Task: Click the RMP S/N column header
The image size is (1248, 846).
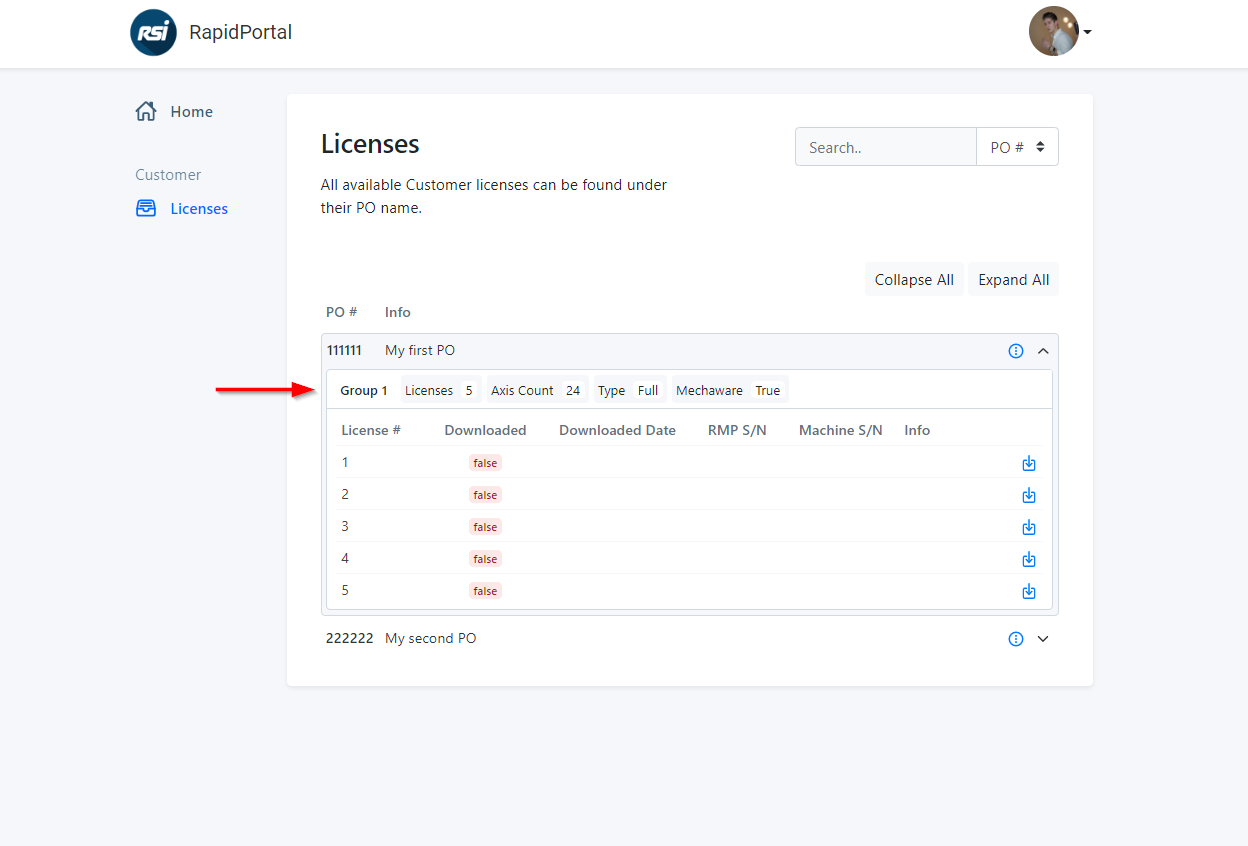Action: point(738,431)
